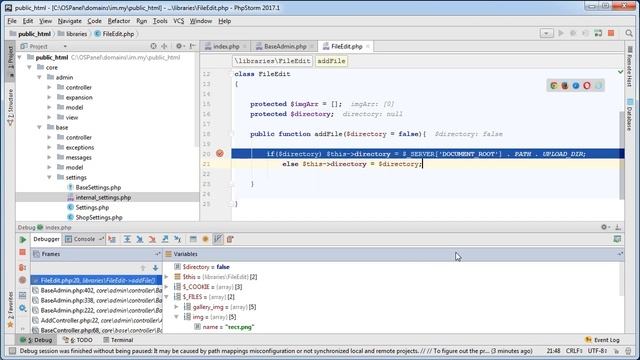Click the Scroll from Source target icon in Project panel
The height and width of the screenshot is (360, 640).
point(153,47)
